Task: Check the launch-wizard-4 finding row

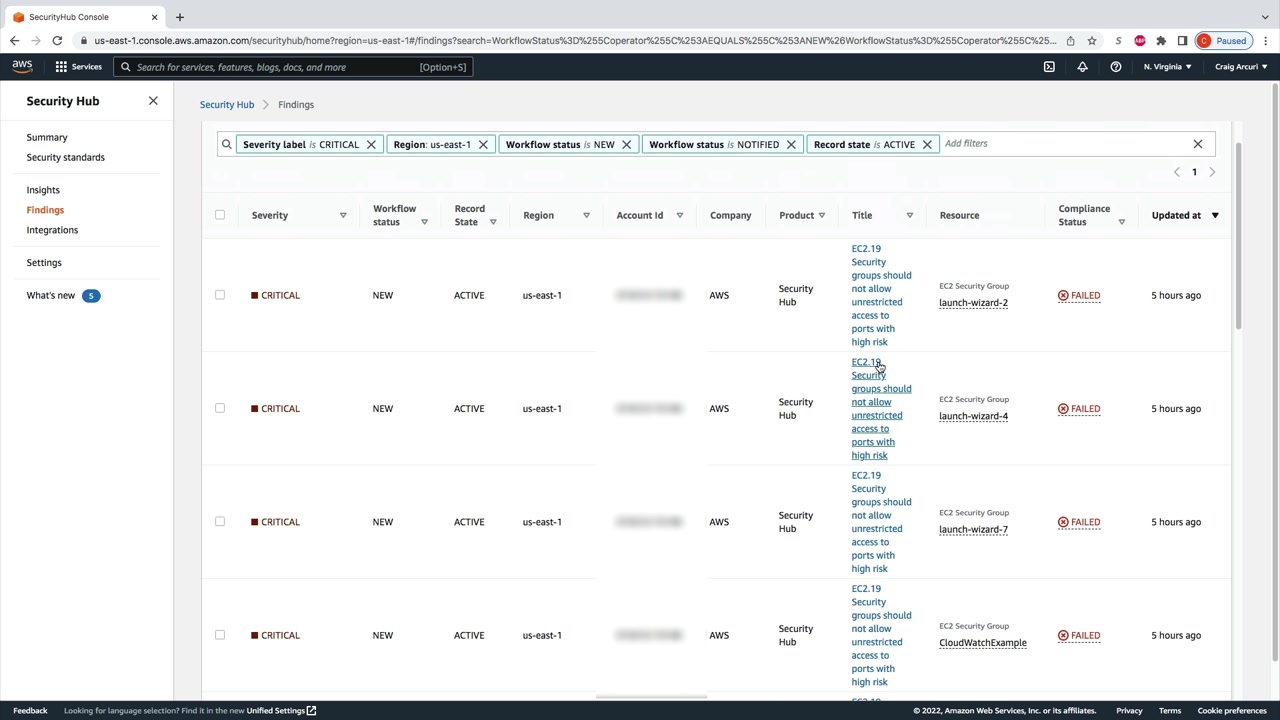Action: (x=220, y=408)
